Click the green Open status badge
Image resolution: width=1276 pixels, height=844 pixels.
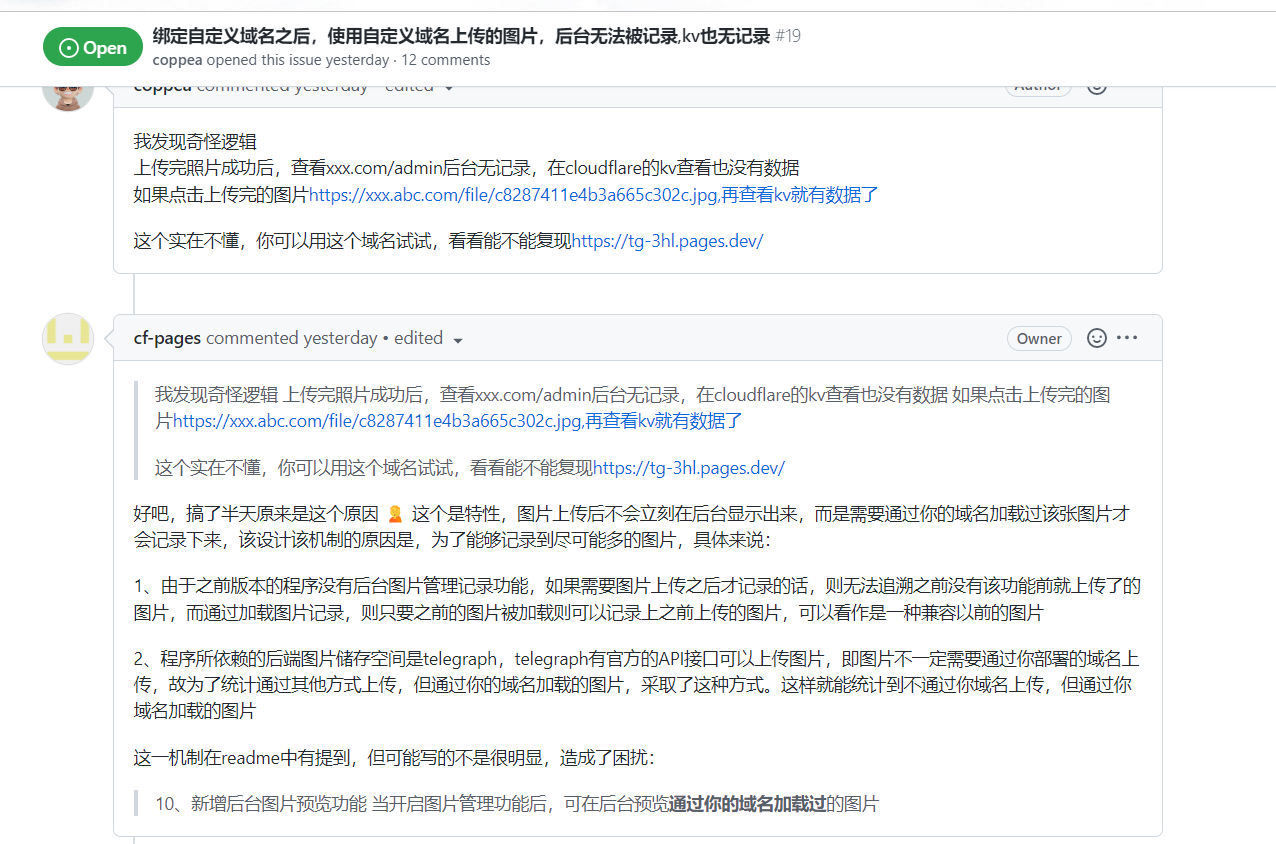93,47
